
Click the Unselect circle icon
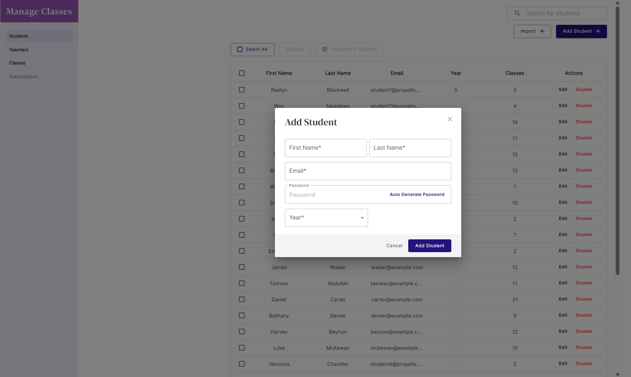point(324,49)
